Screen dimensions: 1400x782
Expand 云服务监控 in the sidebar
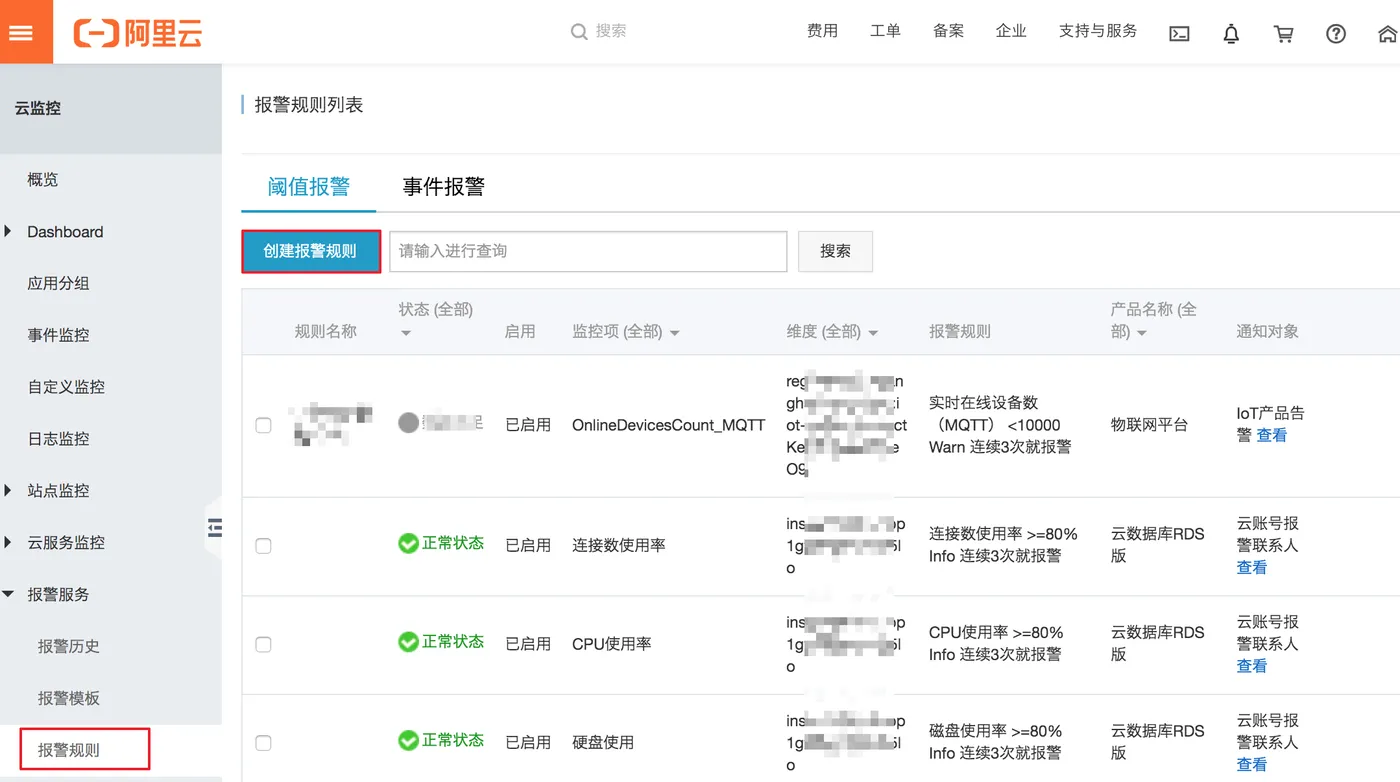8,543
